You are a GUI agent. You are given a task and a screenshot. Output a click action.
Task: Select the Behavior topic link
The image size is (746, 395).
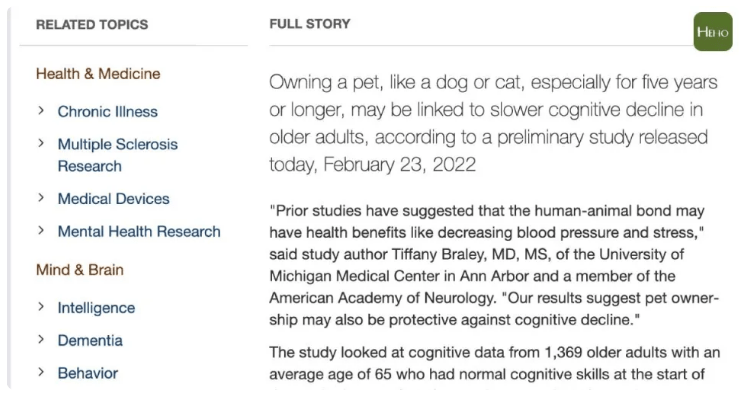click(x=88, y=373)
